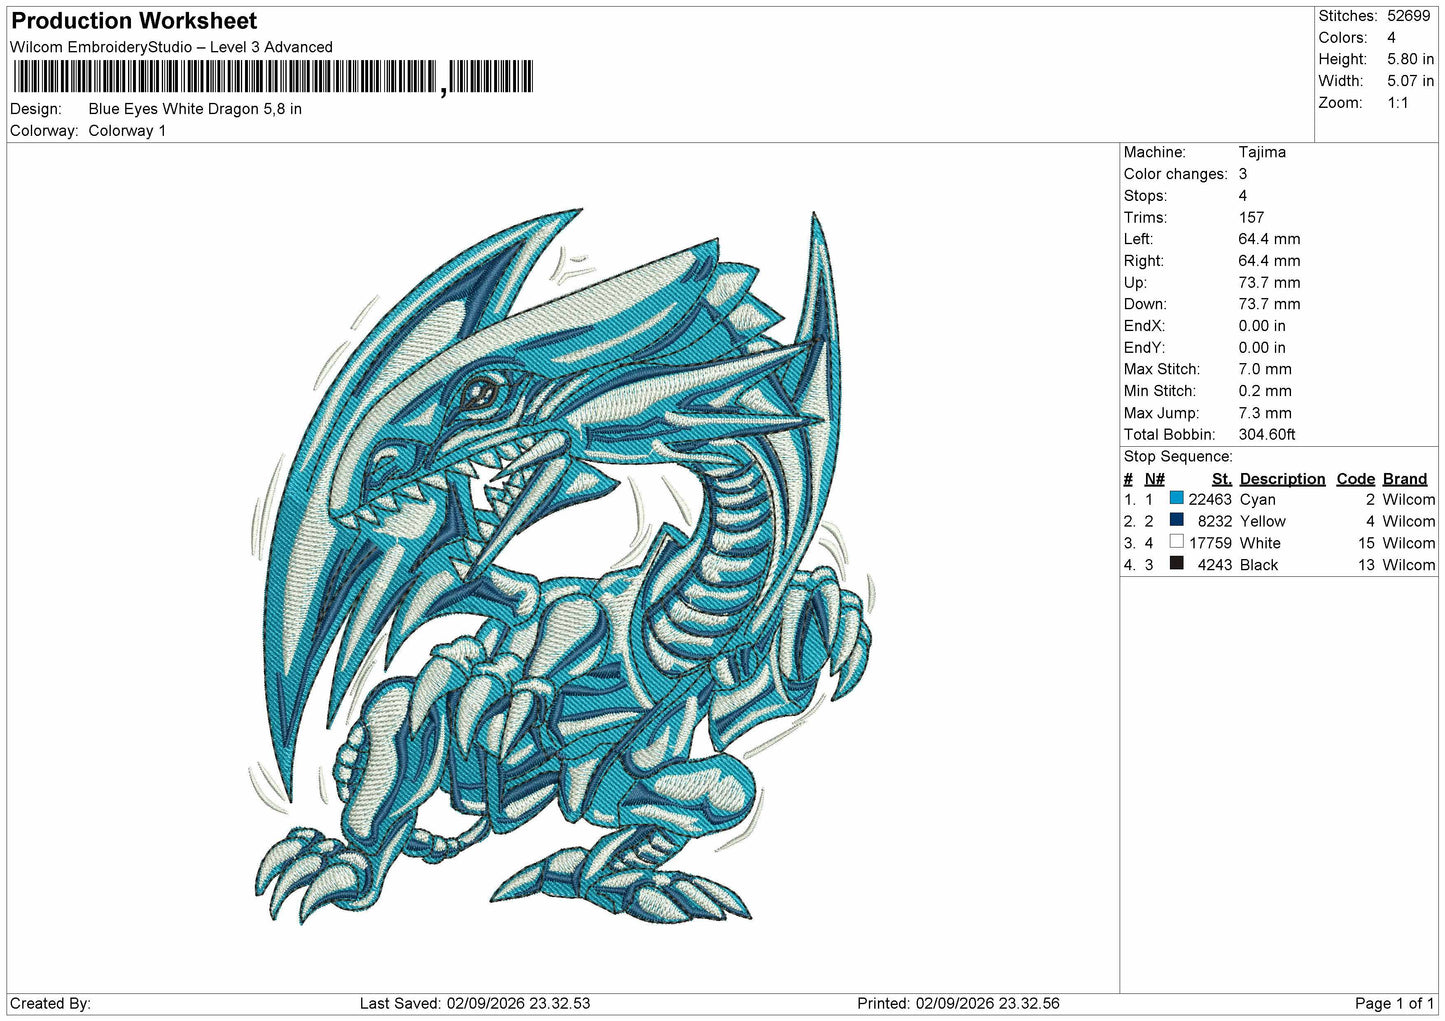Screen dimensions: 1445x1021
Task: Click the Stitches value 52699
Action: point(1409,16)
